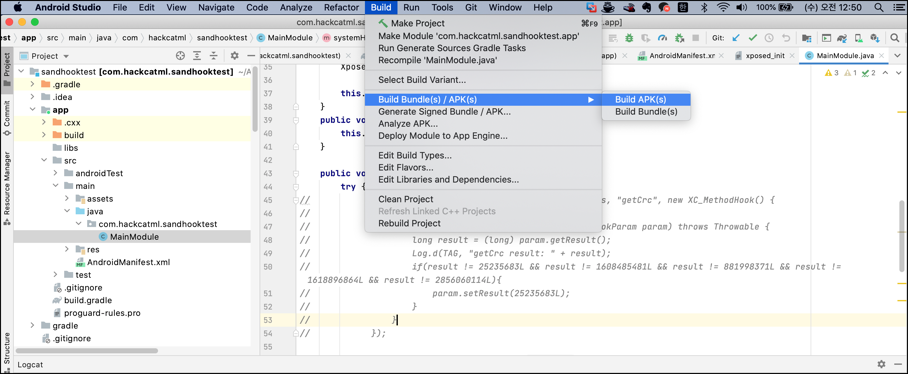Click green typo check count 2

pyautogui.click(x=869, y=73)
